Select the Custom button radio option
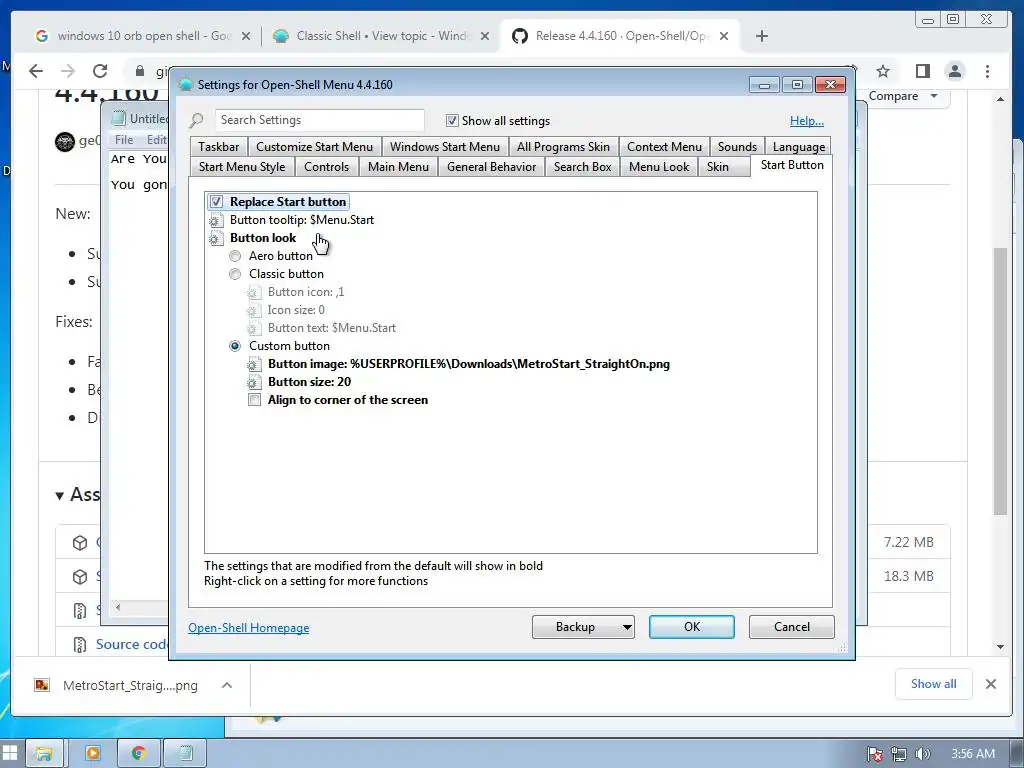Viewport: 1024px width, 768px height. (235, 346)
